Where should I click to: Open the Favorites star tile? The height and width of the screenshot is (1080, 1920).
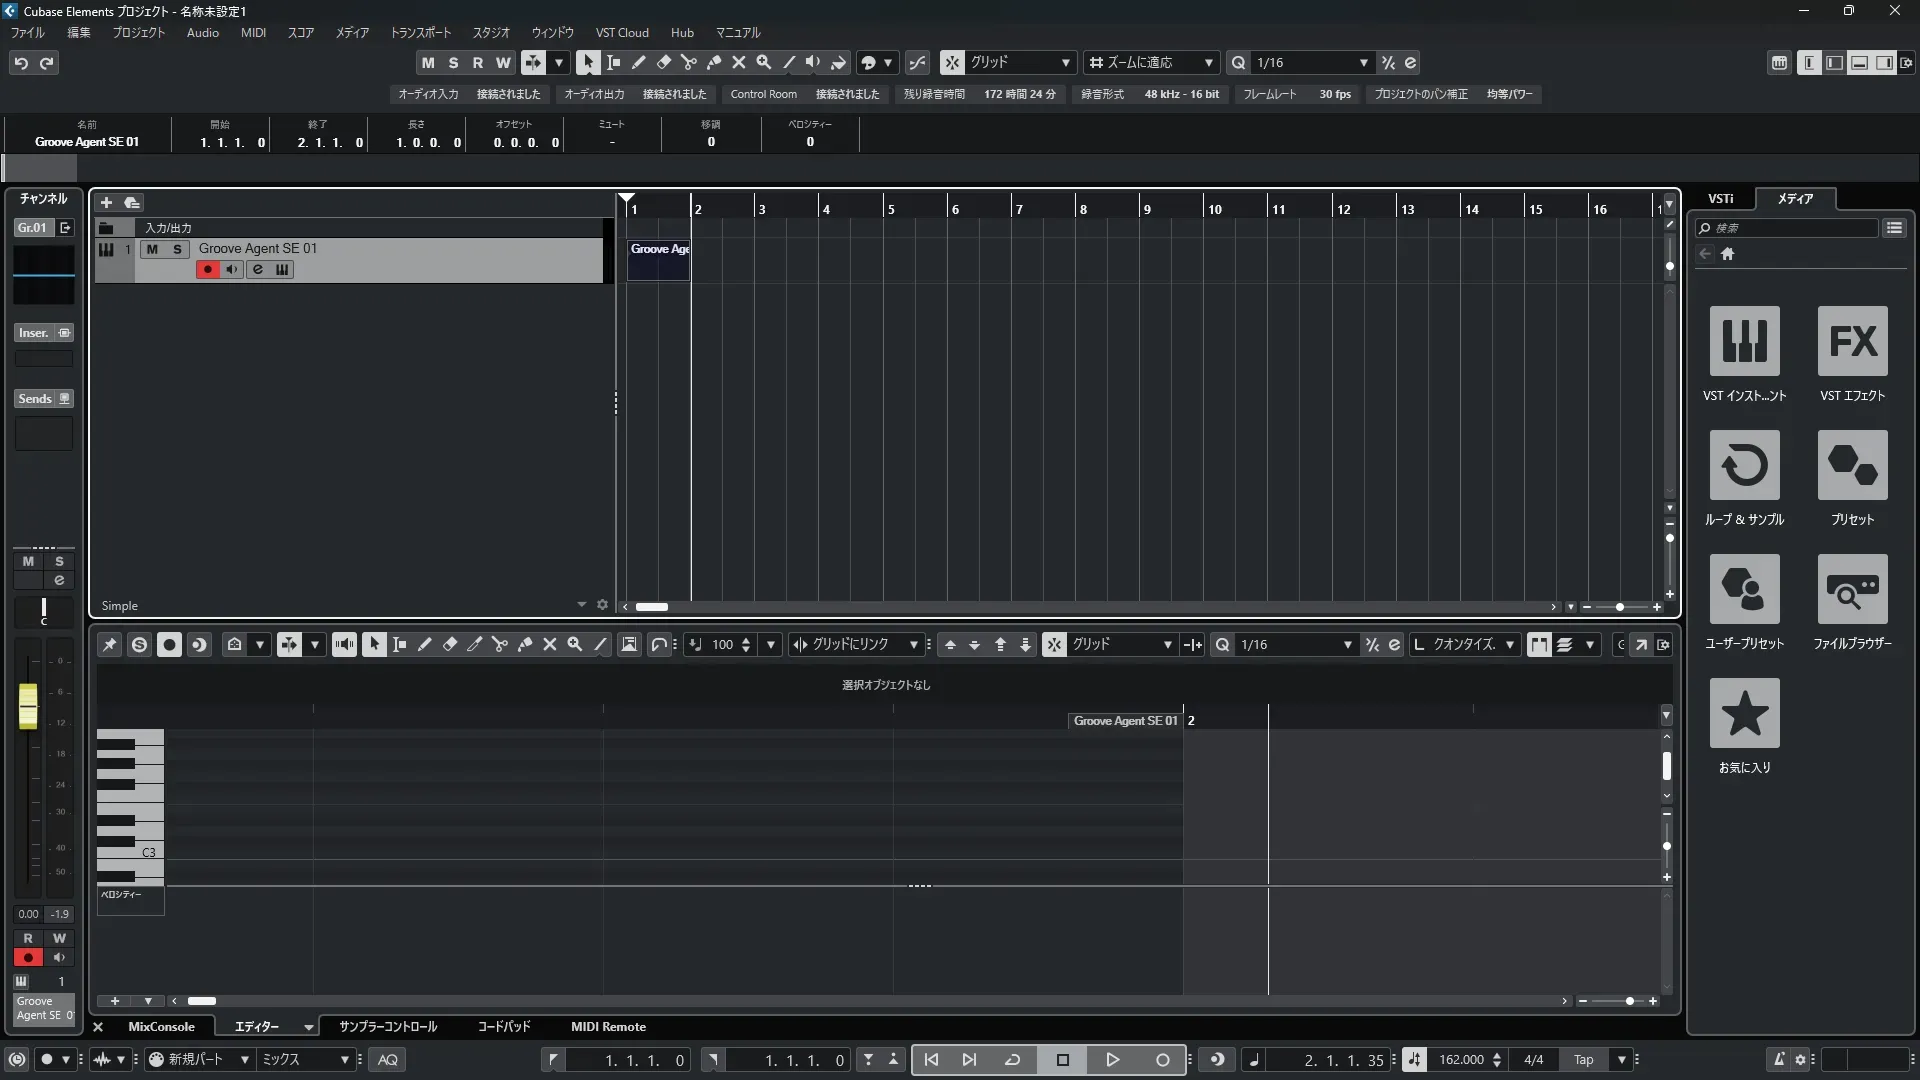[1744, 713]
